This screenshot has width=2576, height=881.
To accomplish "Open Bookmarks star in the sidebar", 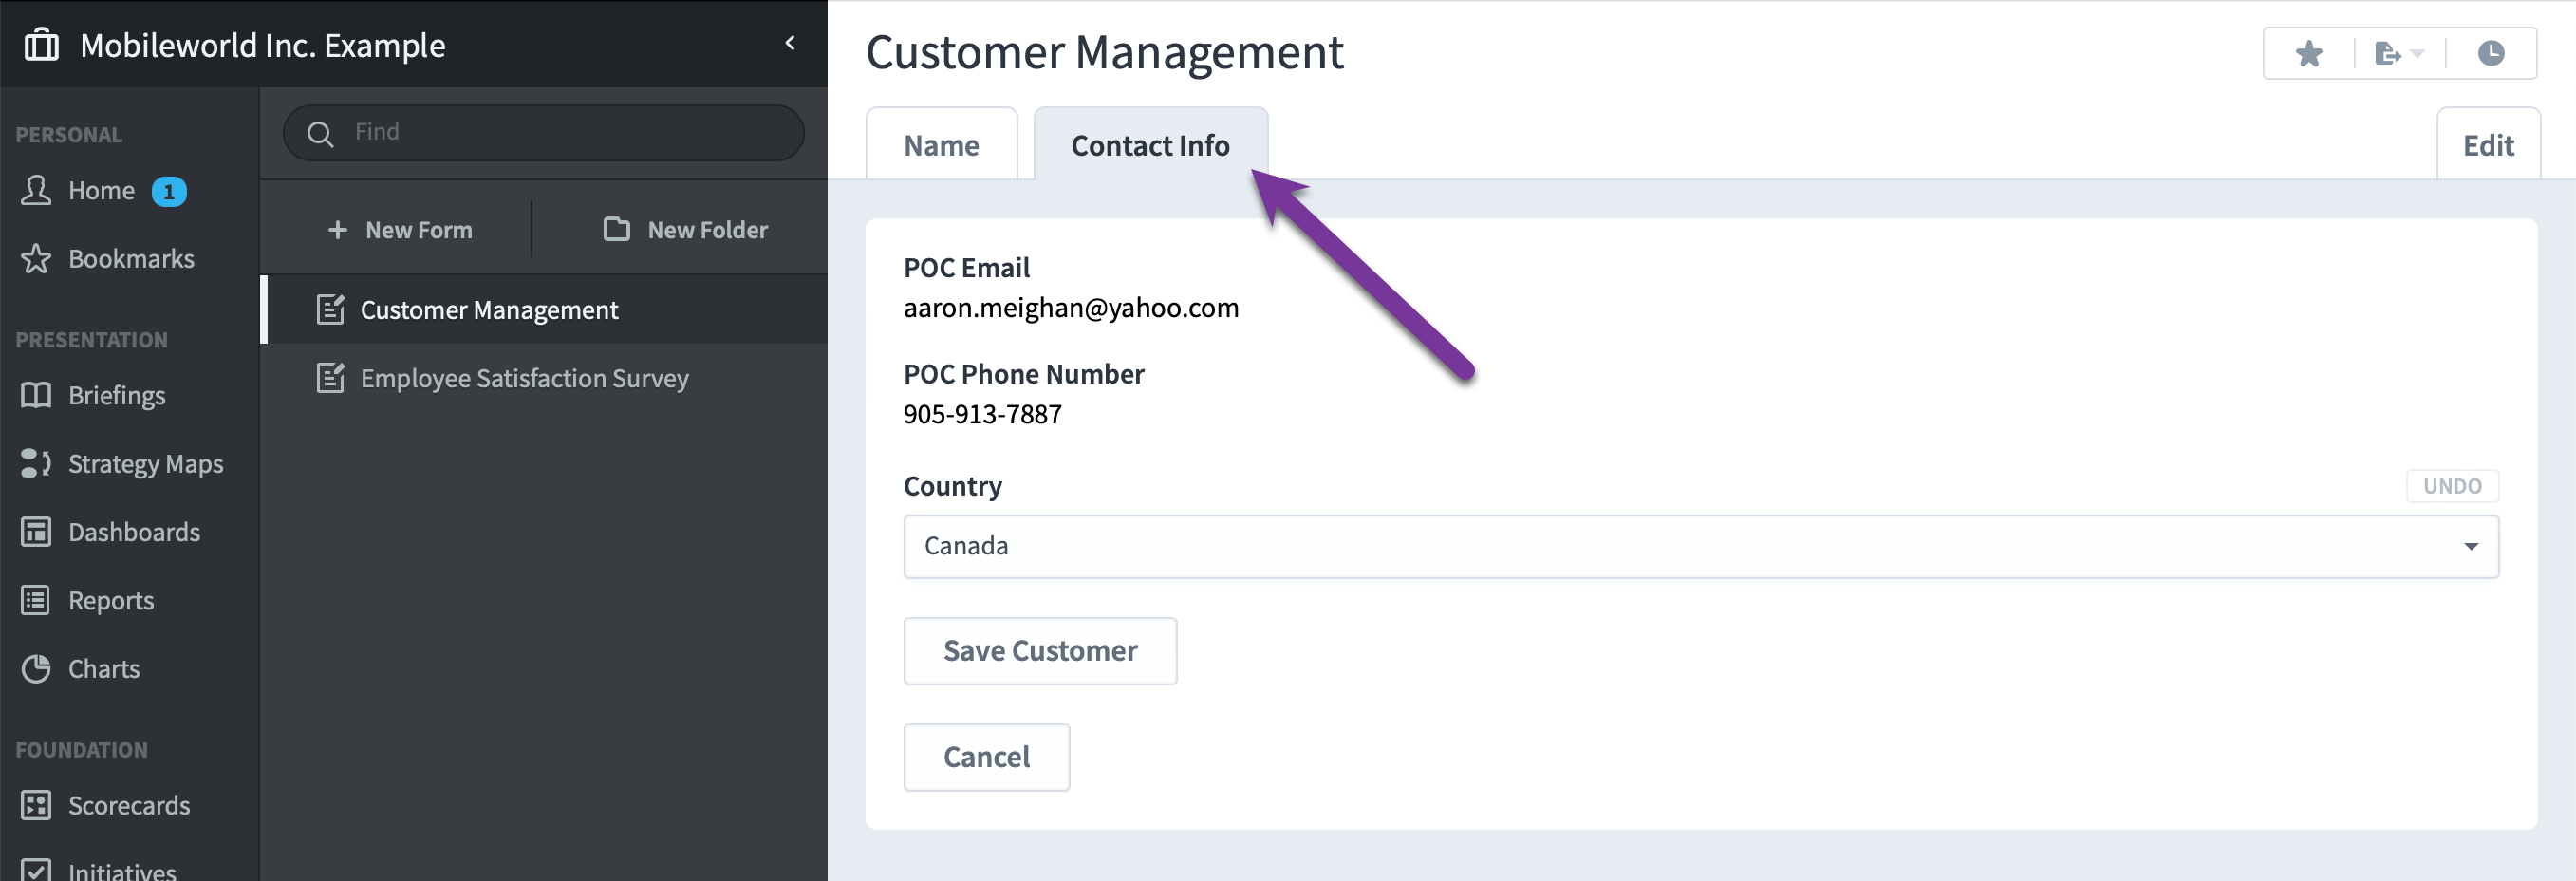I will 36,259.
